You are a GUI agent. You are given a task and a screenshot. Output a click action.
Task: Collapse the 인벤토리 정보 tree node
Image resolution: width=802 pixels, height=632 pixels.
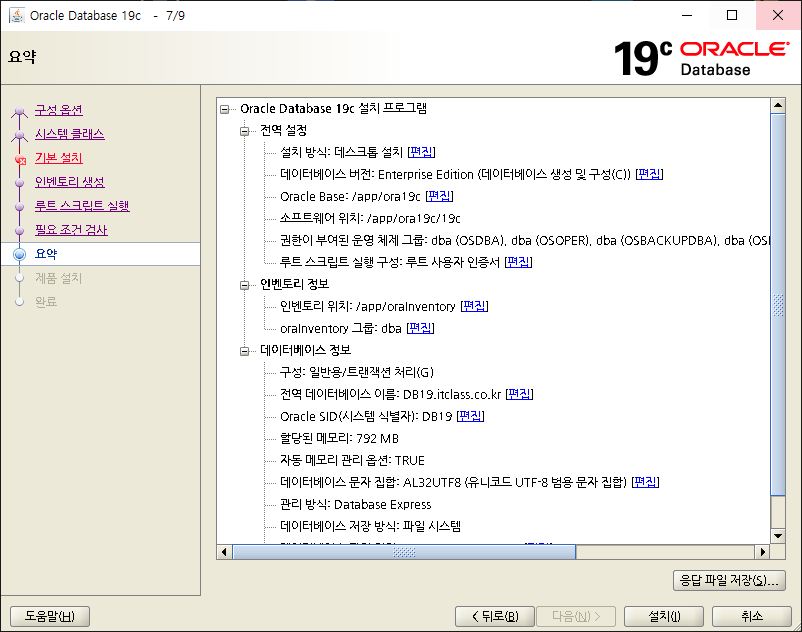coord(244,285)
